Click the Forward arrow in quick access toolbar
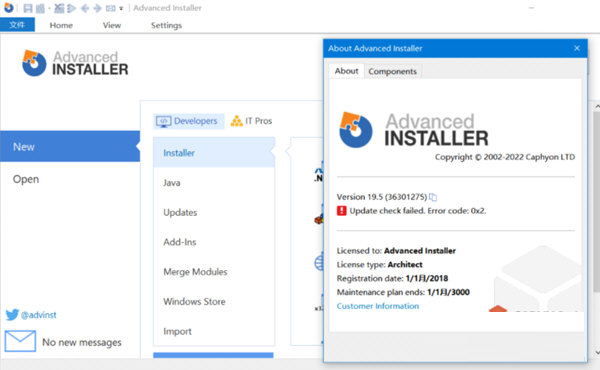600x370 pixels. coord(98,8)
